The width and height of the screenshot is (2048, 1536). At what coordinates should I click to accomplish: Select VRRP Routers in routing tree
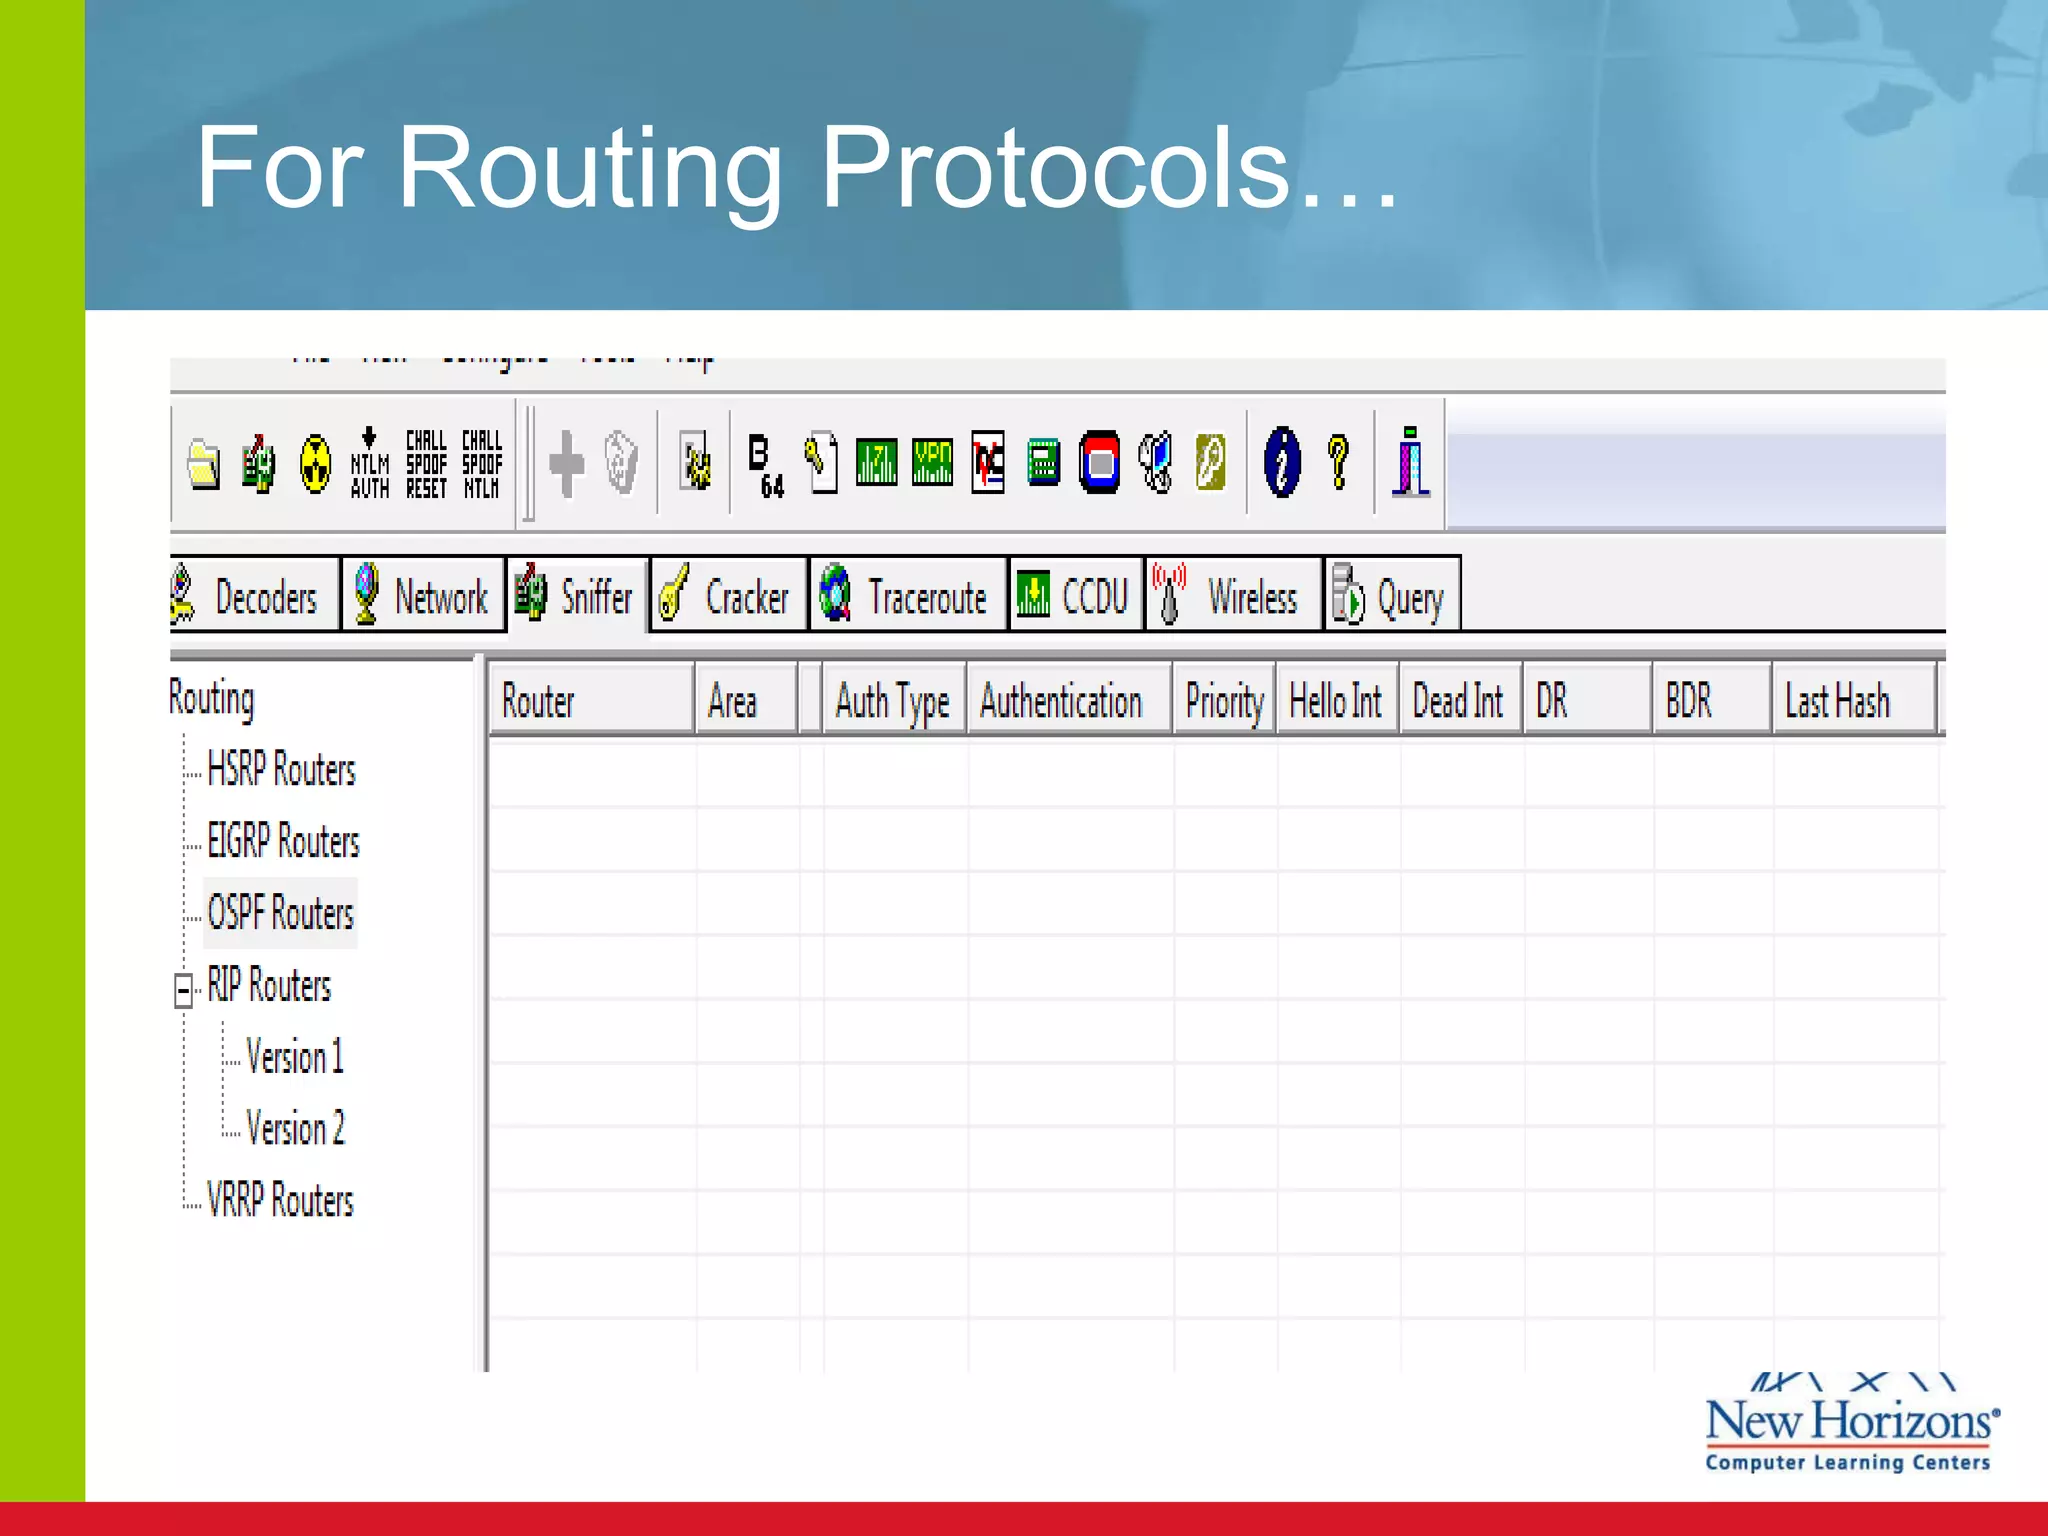point(280,1200)
